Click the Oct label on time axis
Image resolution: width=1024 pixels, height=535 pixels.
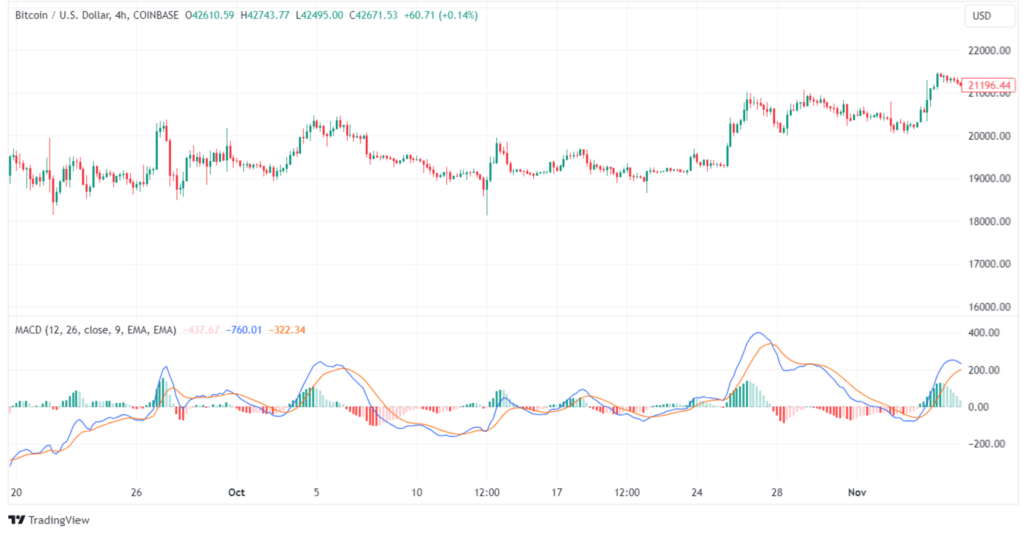pos(236,492)
